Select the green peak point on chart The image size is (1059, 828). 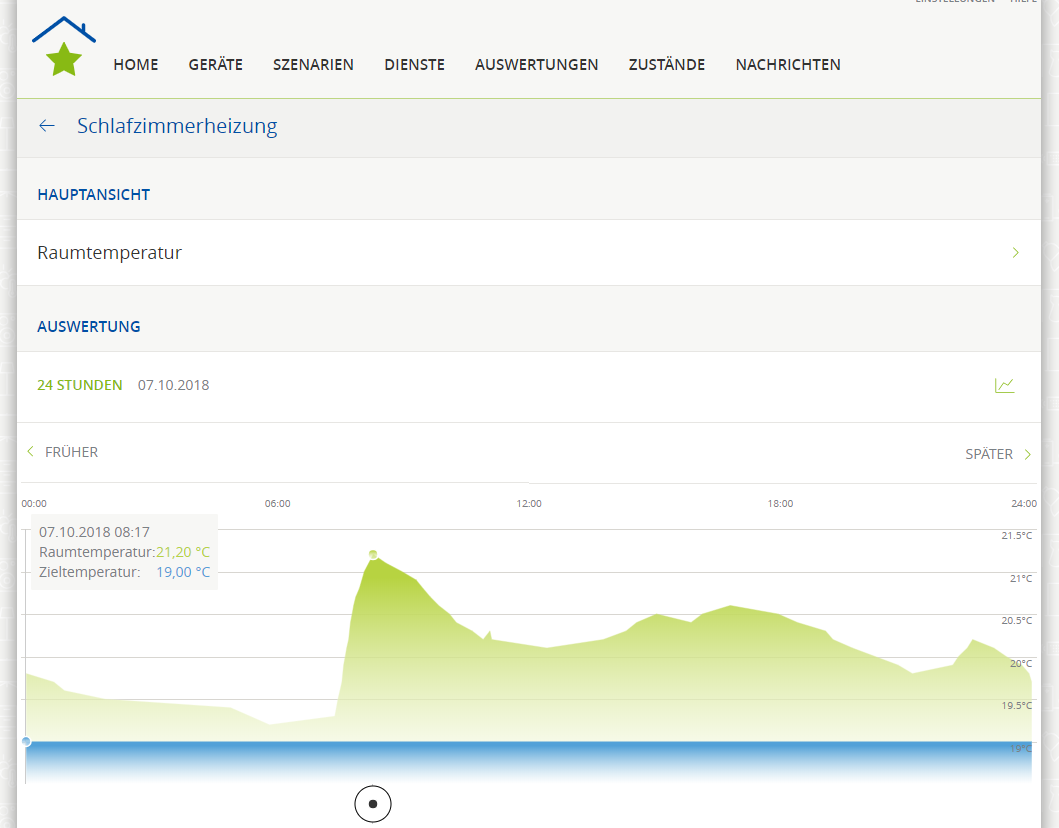[x=373, y=554]
